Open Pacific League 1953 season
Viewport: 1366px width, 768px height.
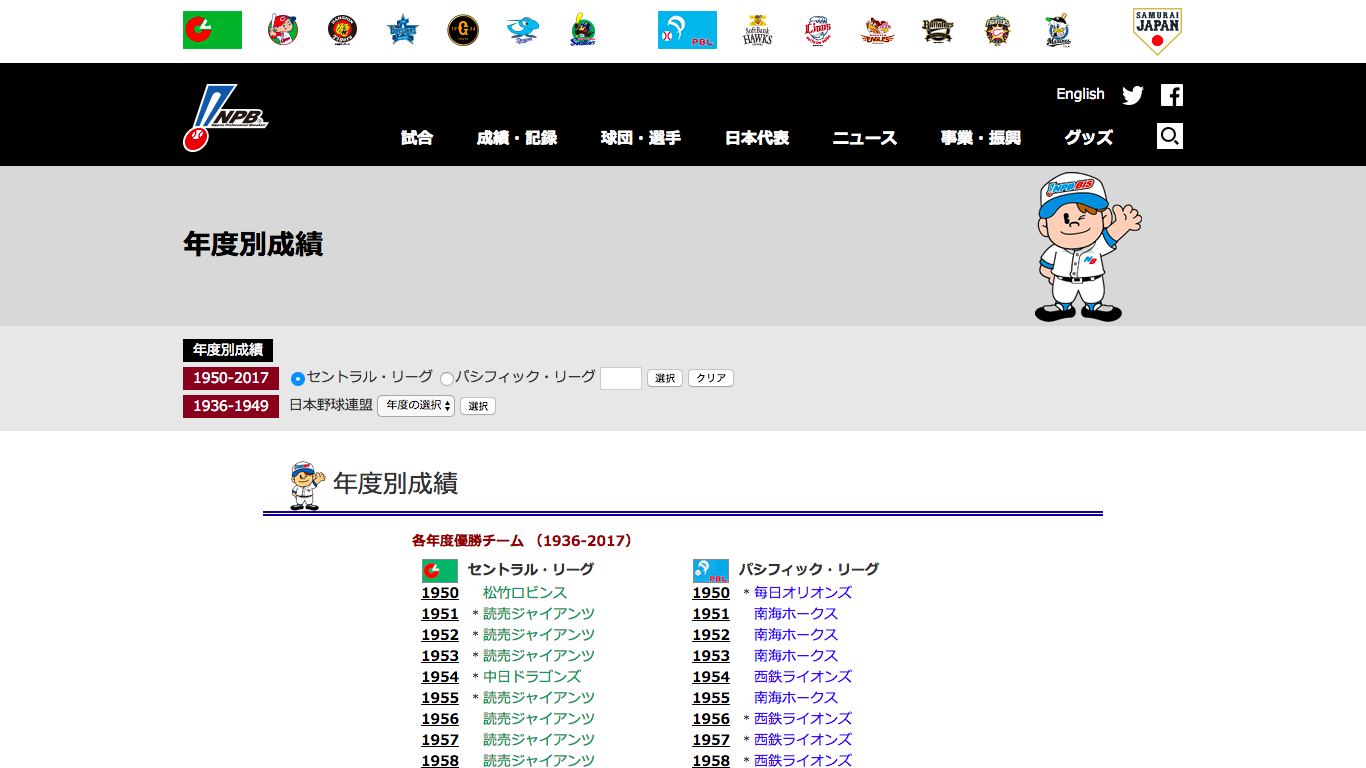[x=711, y=656]
